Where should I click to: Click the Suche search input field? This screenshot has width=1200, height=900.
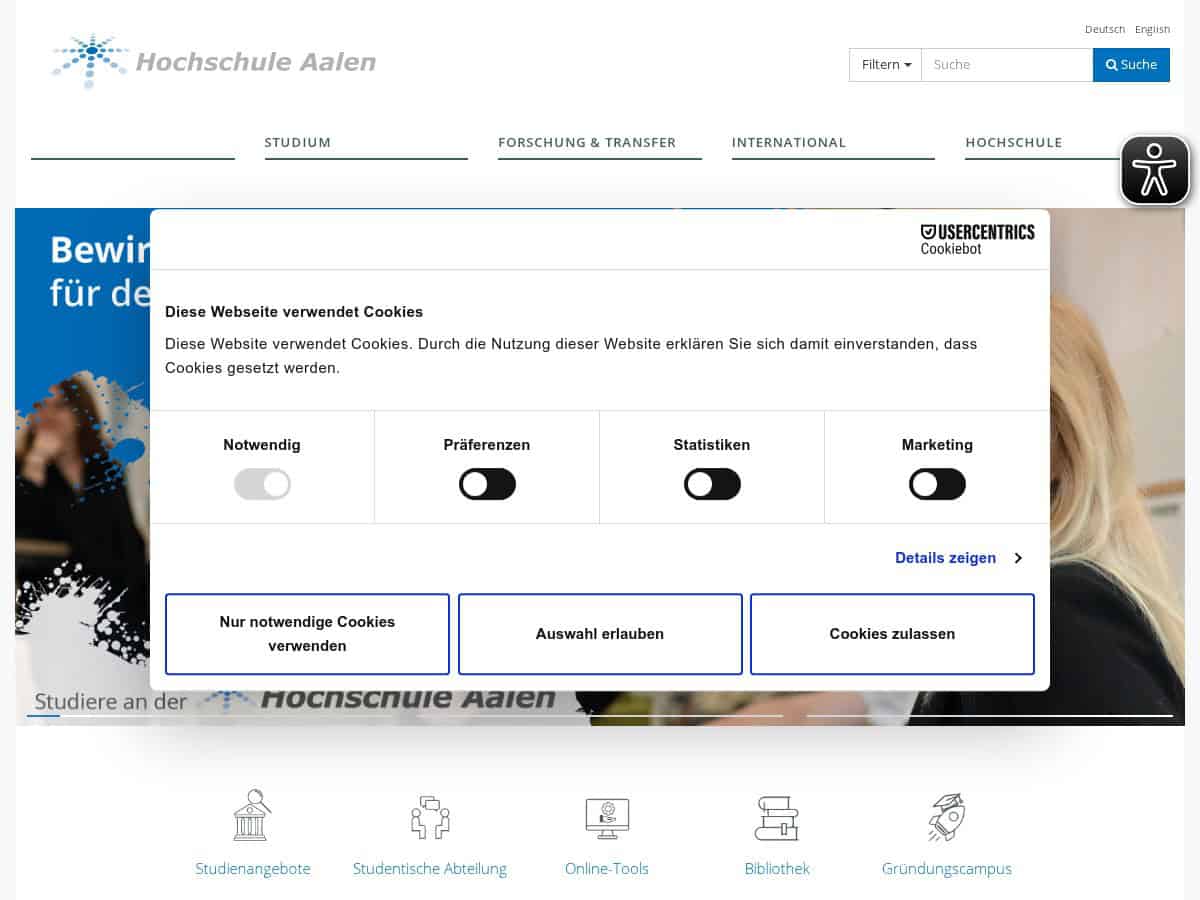pyautogui.click(x=1007, y=65)
